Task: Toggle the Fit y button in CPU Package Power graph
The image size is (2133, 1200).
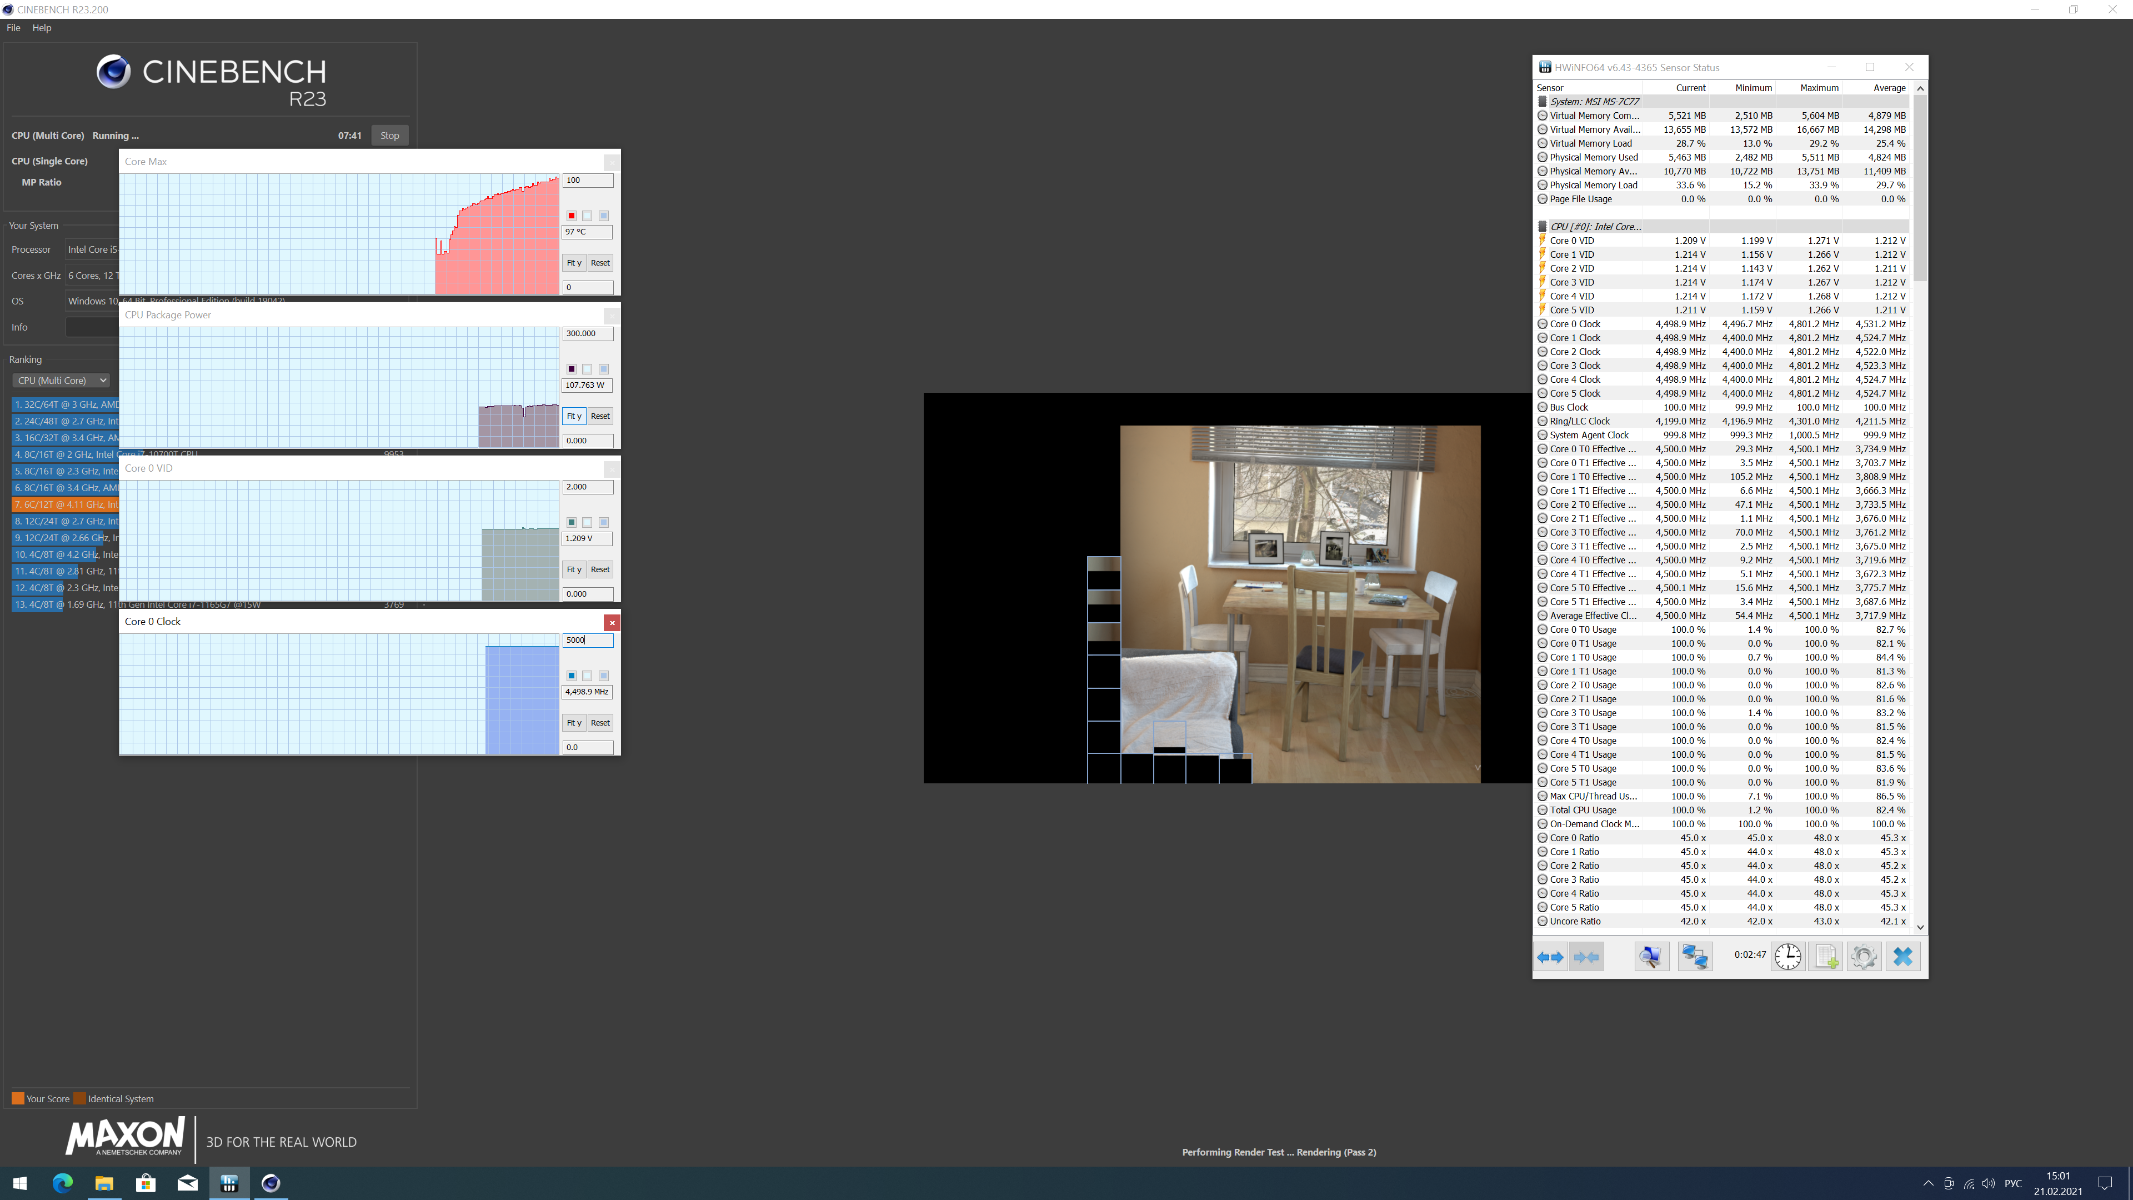Action: click(574, 416)
